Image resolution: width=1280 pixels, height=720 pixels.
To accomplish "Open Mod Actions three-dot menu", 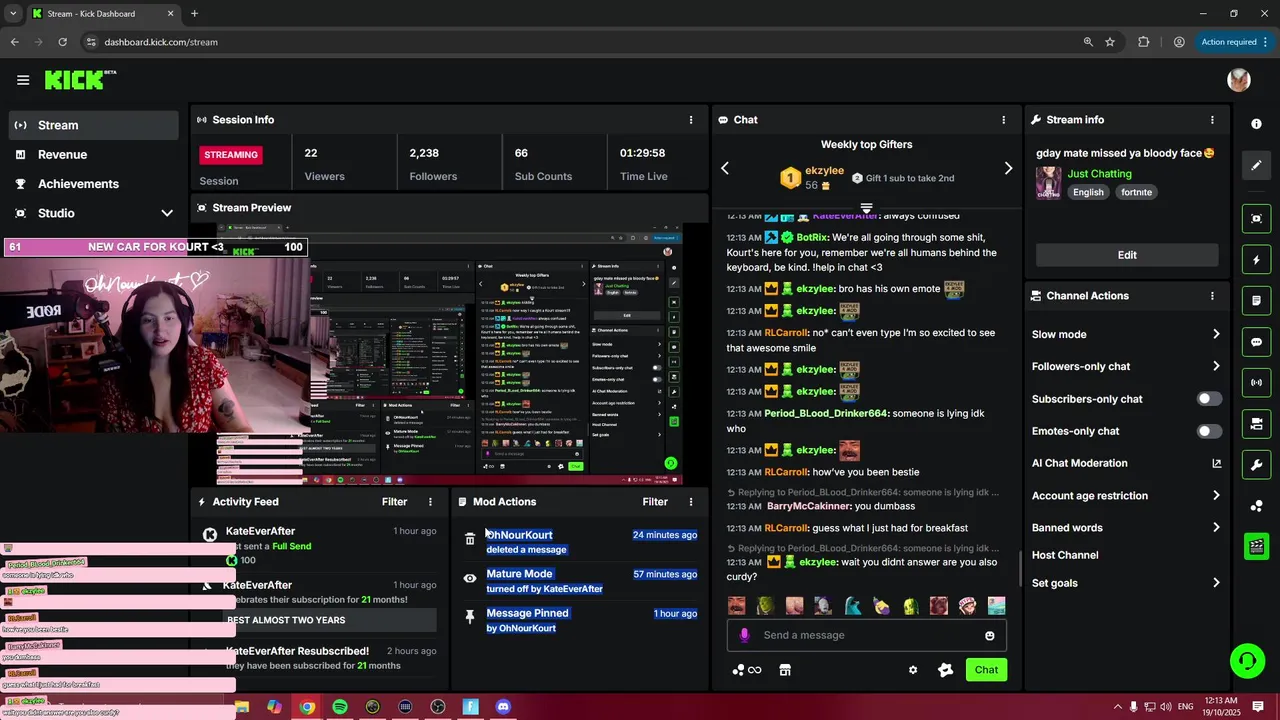I will 690,502.
